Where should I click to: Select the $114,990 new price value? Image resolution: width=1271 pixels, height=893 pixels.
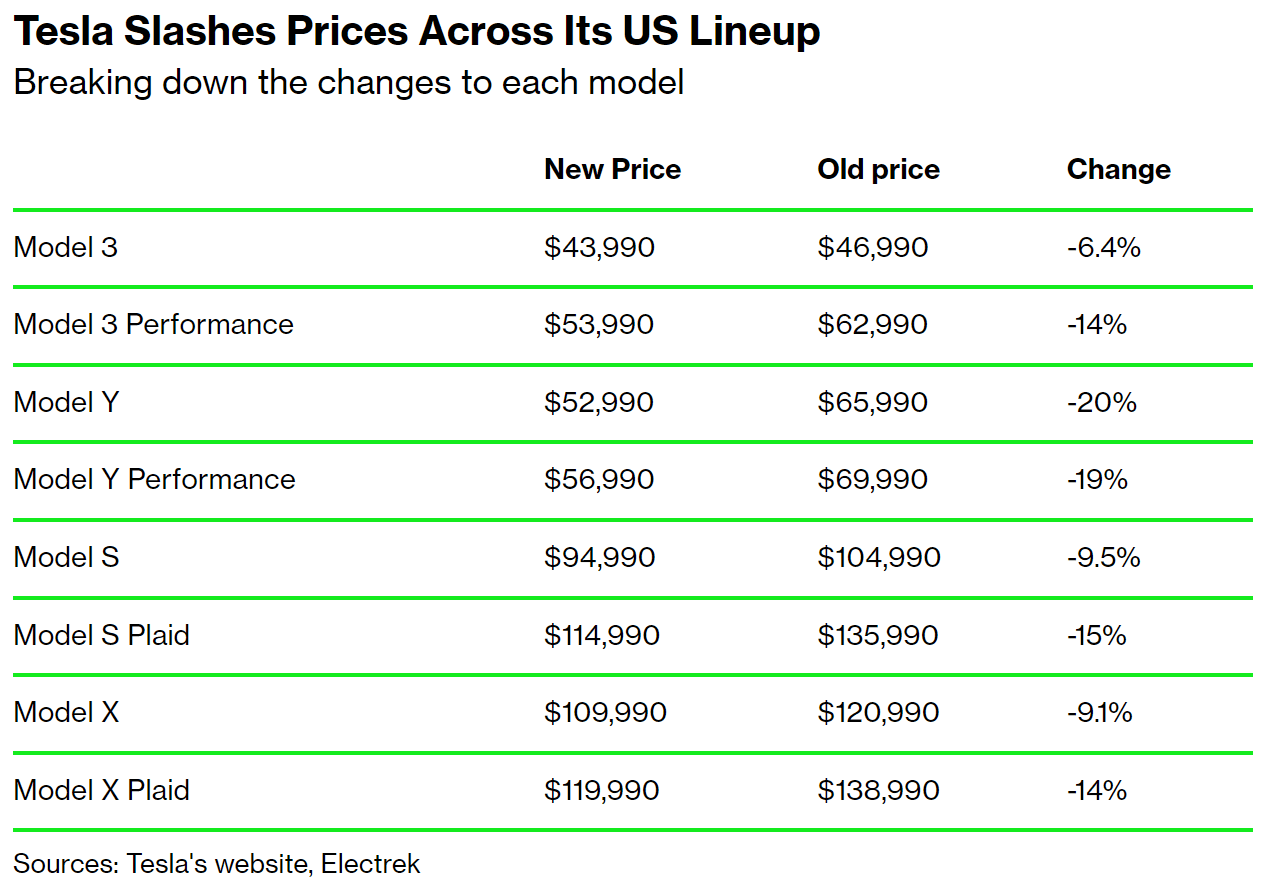[602, 635]
